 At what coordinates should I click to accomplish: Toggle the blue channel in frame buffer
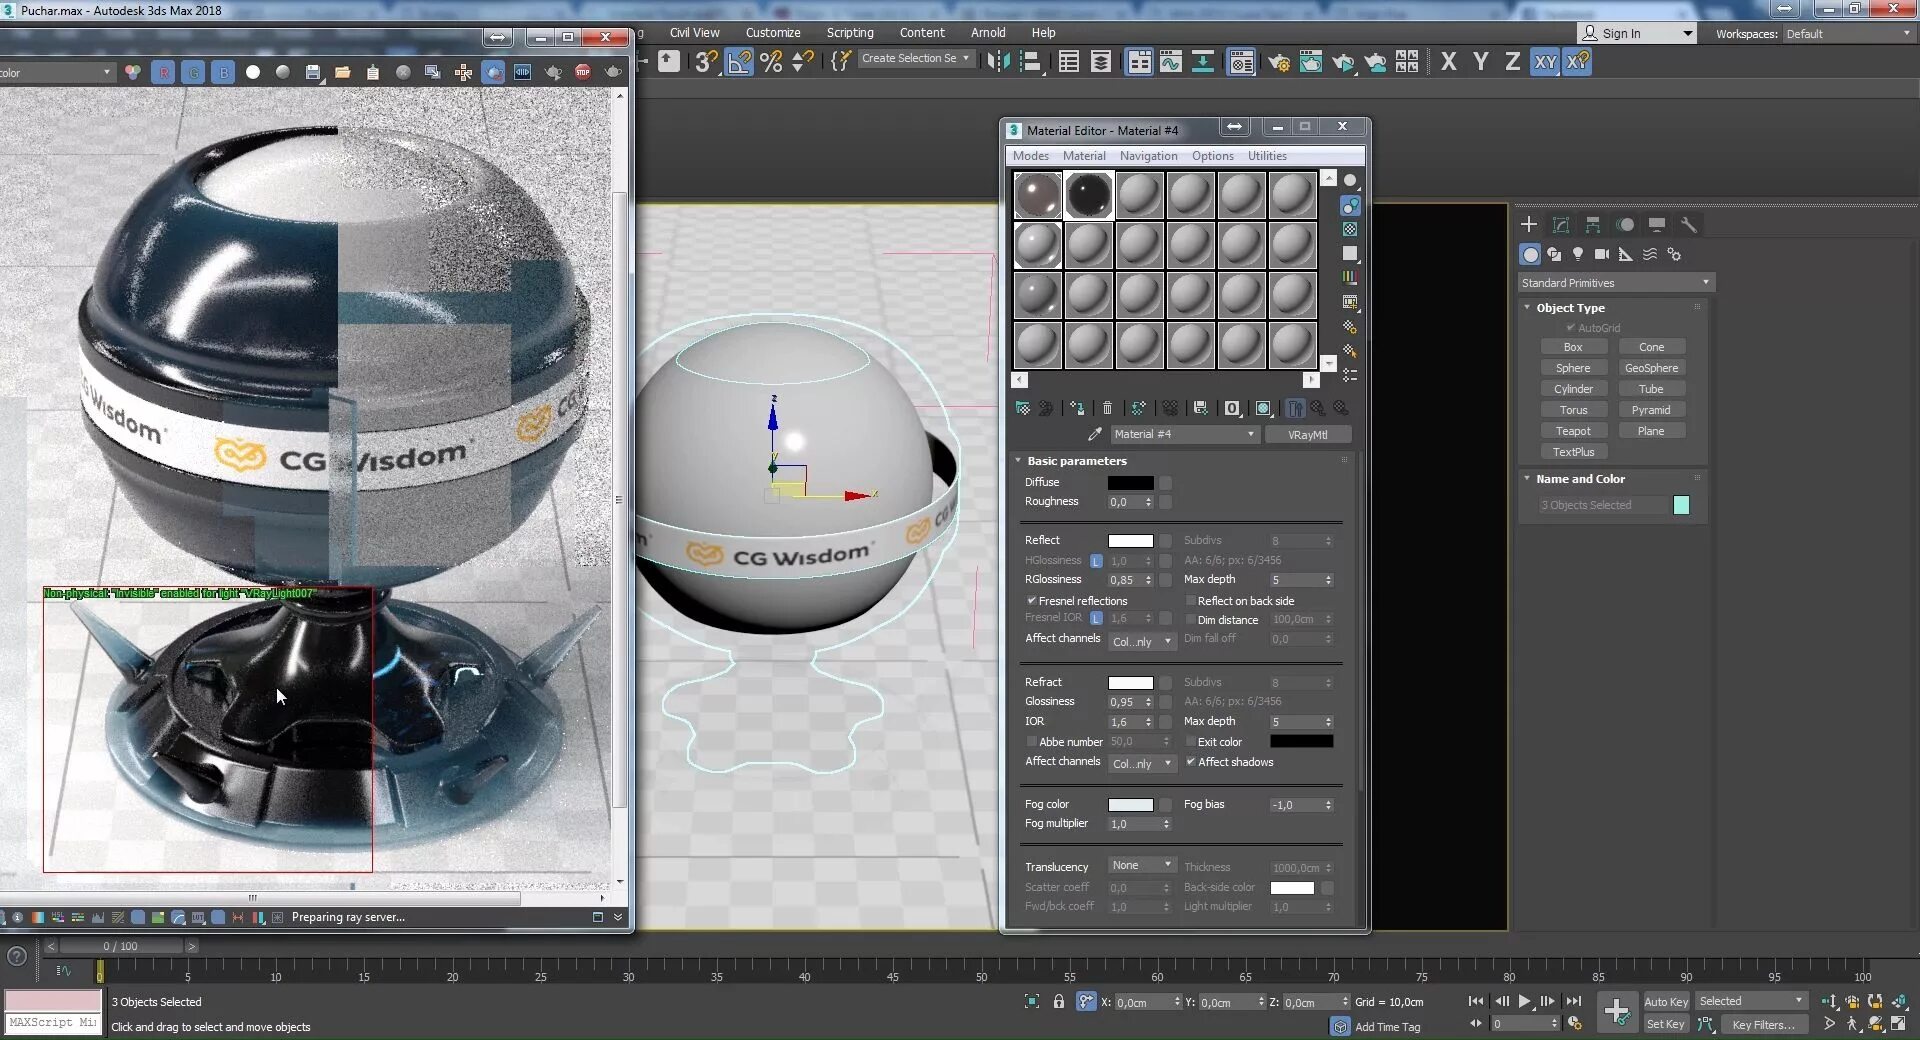click(x=223, y=72)
